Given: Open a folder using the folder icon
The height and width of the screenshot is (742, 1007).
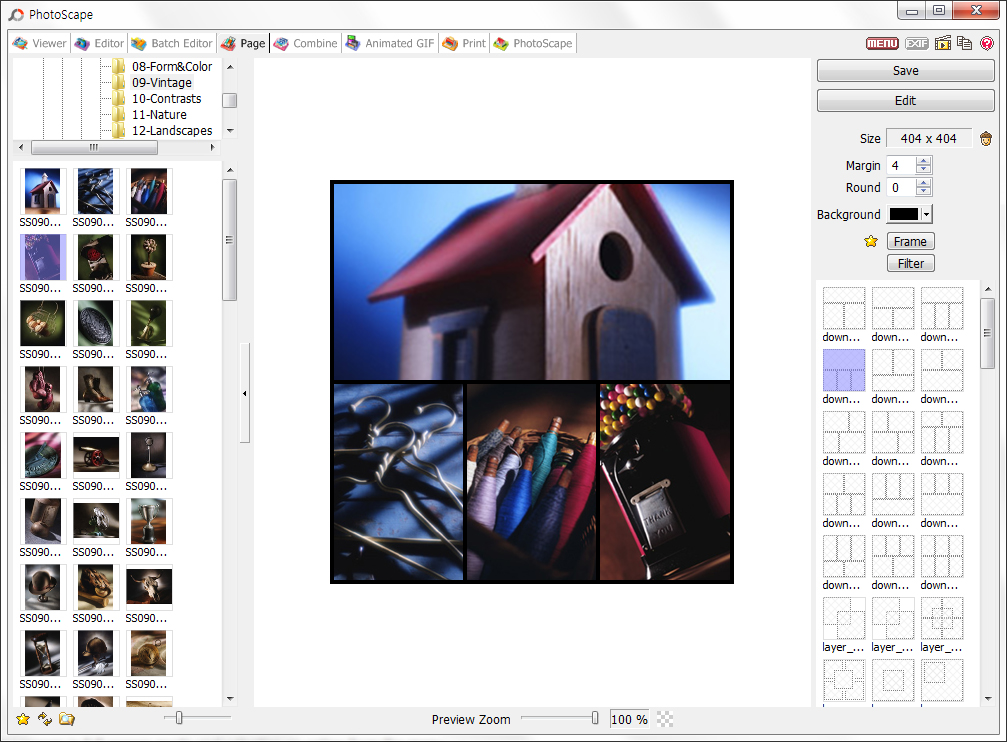Looking at the screenshot, I should coord(66,718).
